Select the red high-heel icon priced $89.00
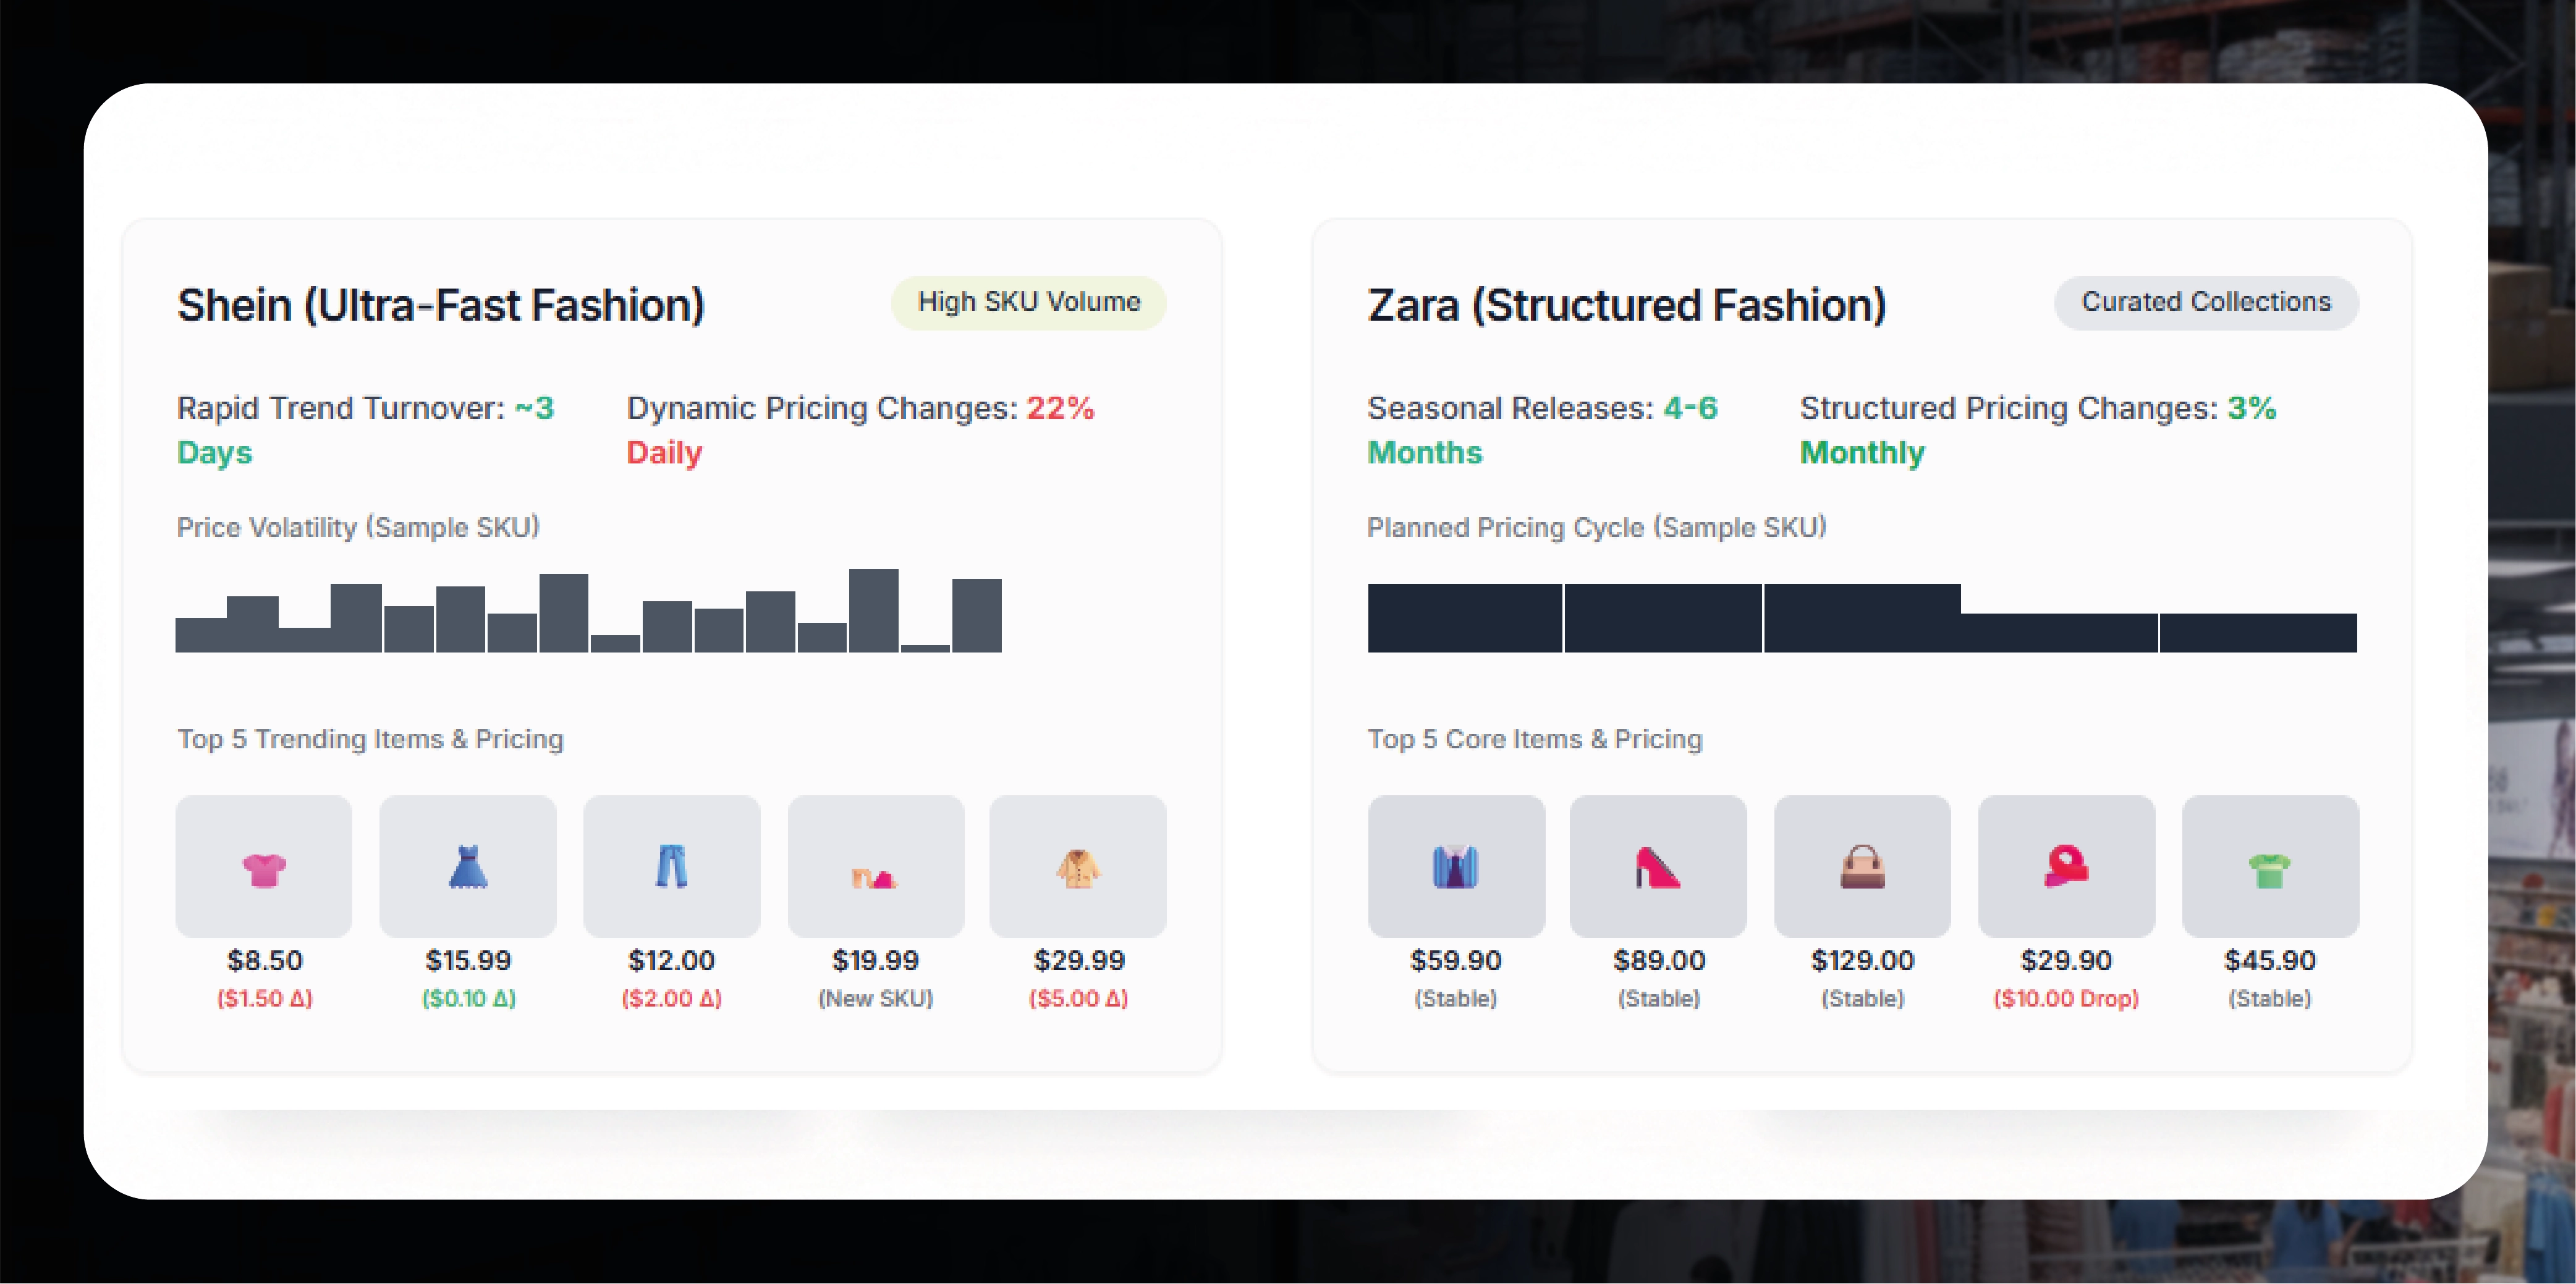The width and height of the screenshot is (2576, 1284). [1658, 866]
